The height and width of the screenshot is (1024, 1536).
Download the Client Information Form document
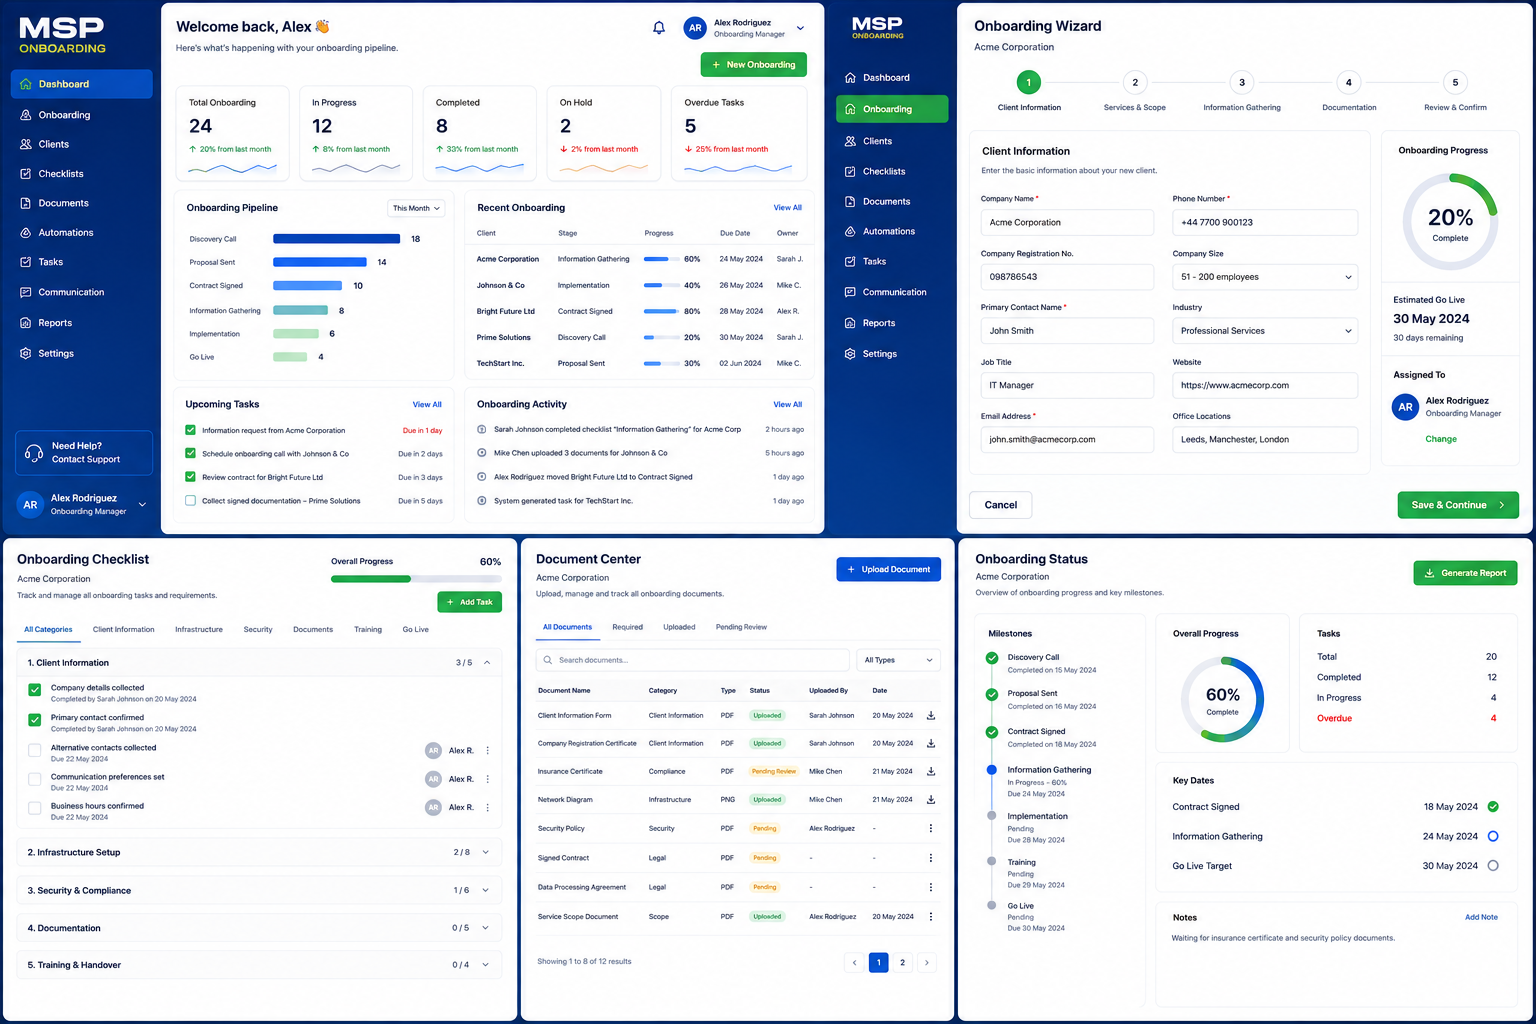(931, 715)
